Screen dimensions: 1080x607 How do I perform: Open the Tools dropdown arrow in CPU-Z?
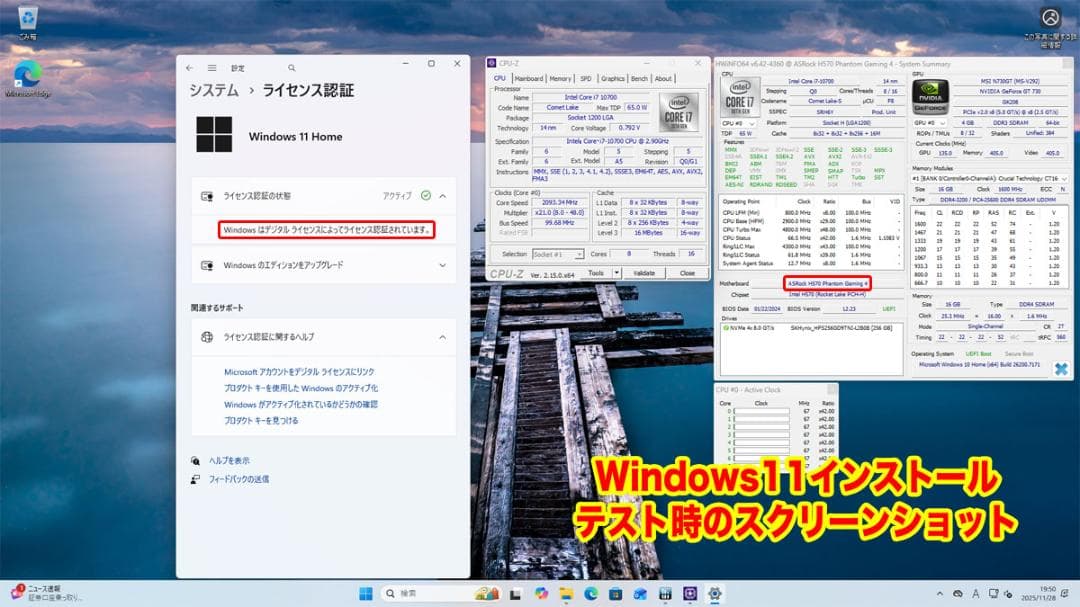[614, 272]
